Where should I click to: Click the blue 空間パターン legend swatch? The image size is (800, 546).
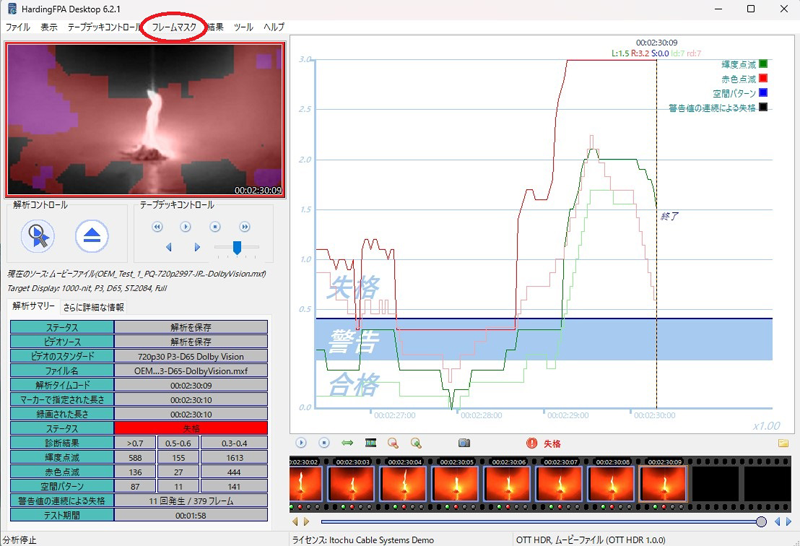[763, 92]
